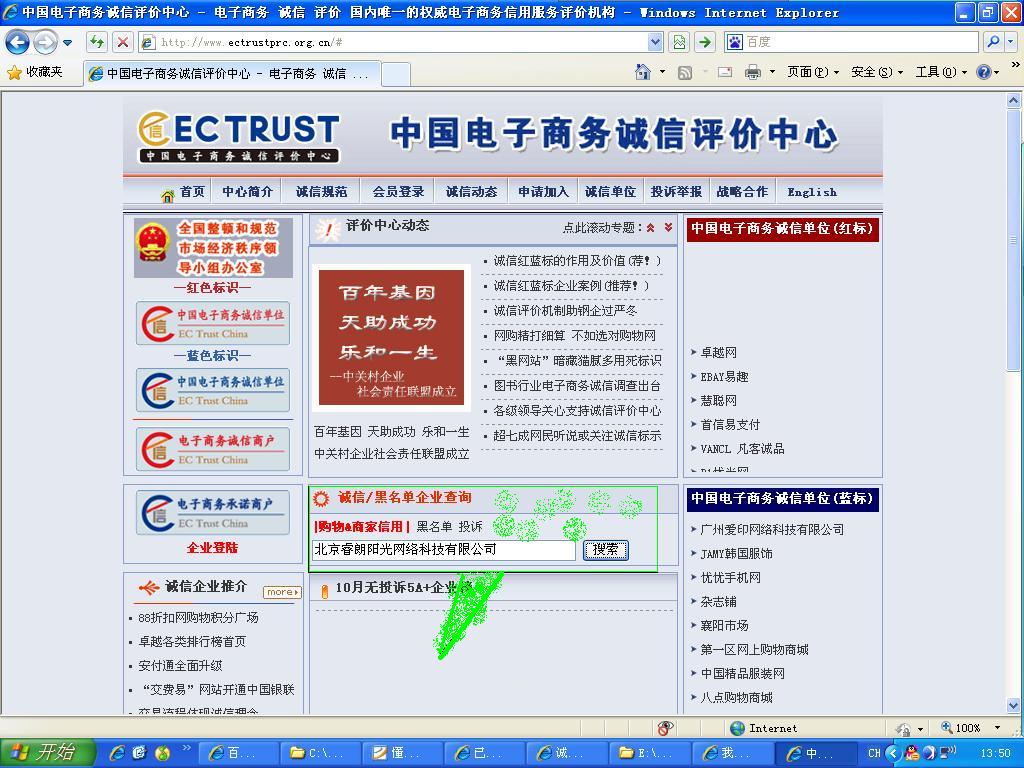Click the 企业登陆 red link

212,547
